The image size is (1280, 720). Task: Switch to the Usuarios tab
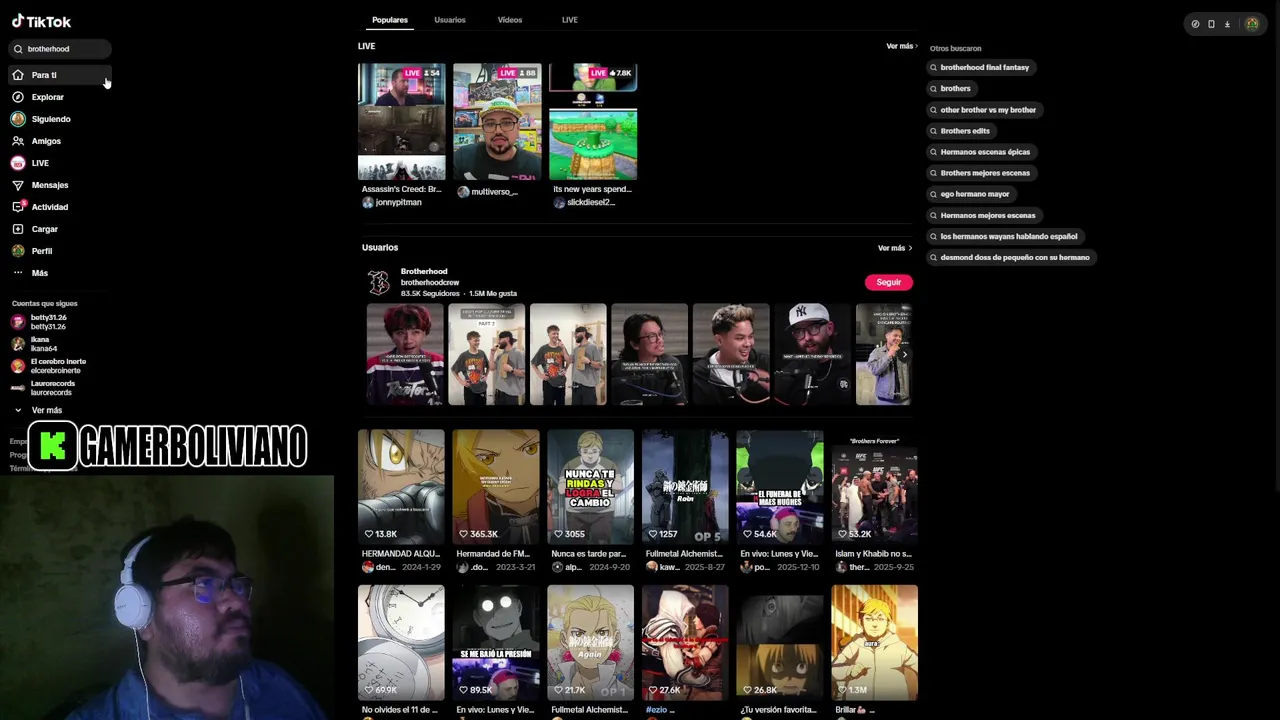click(x=450, y=20)
